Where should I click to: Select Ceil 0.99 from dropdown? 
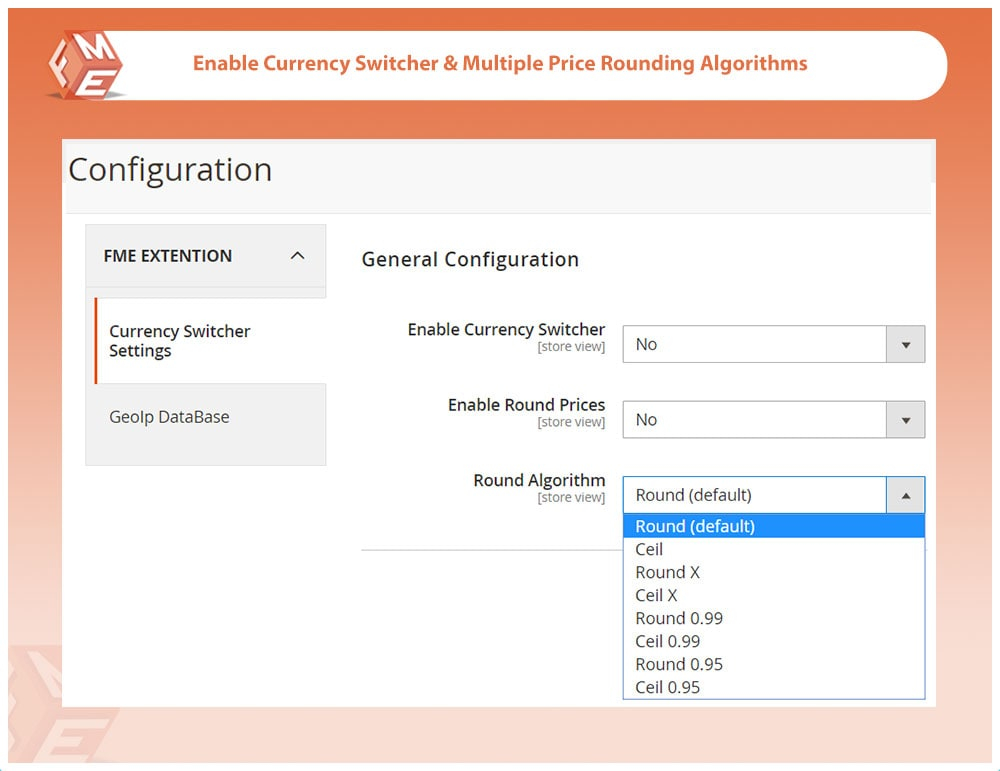pyautogui.click(x=668, y=641)
